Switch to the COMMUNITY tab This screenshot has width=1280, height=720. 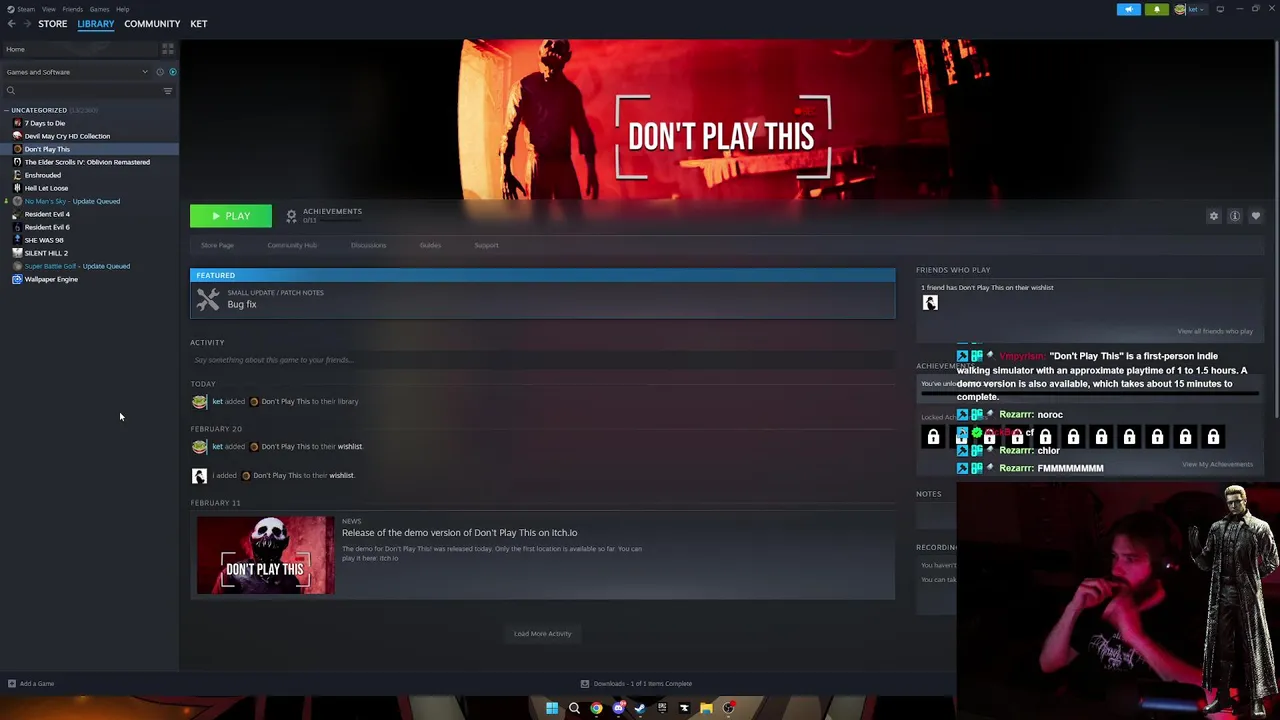pos(152,24)
